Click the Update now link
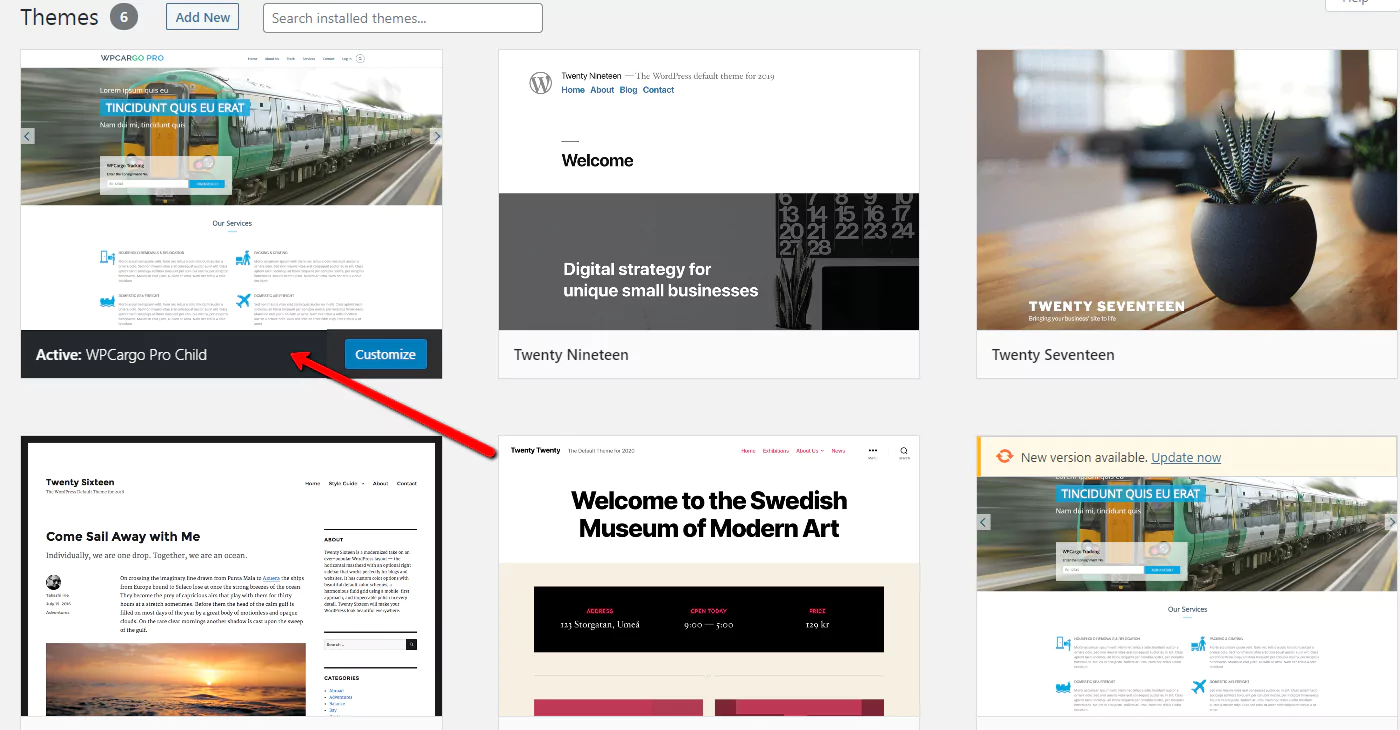Screen dimensions: 1400x730 1186,457
